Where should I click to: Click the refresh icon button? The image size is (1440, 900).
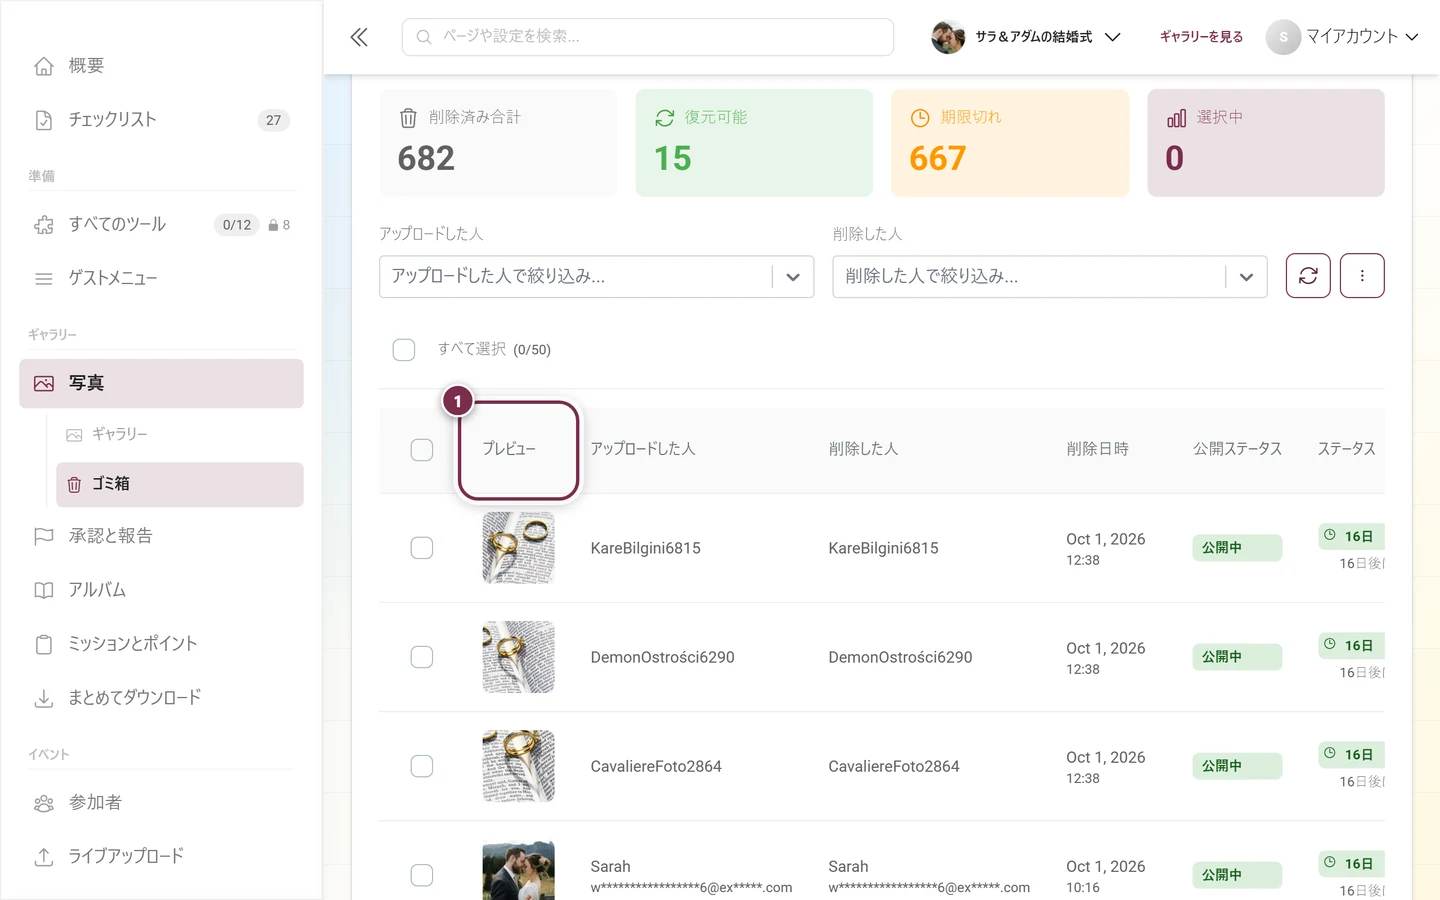click(x=1308, y=276)
